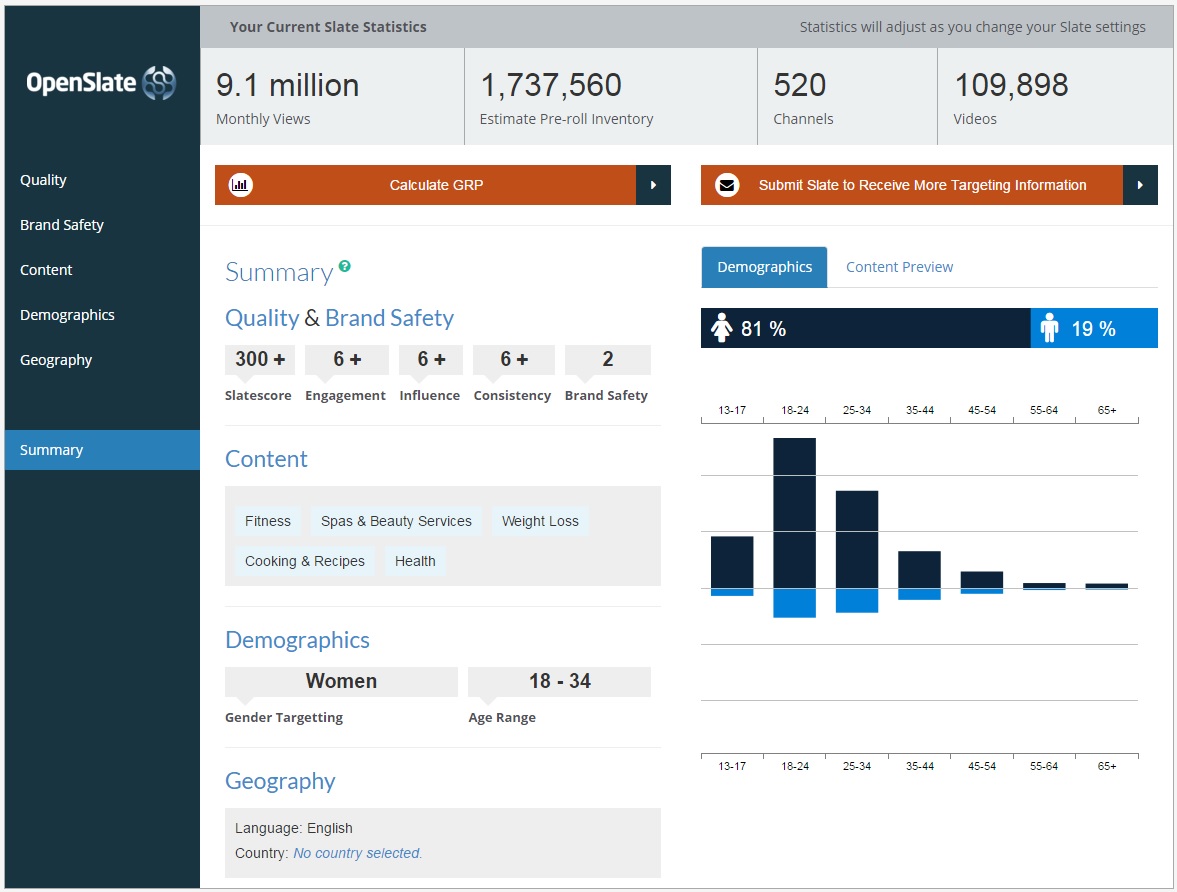The image size is (1177, 892).
Task: Click the 18-24 age group chart bar
Action: (794, 527)
